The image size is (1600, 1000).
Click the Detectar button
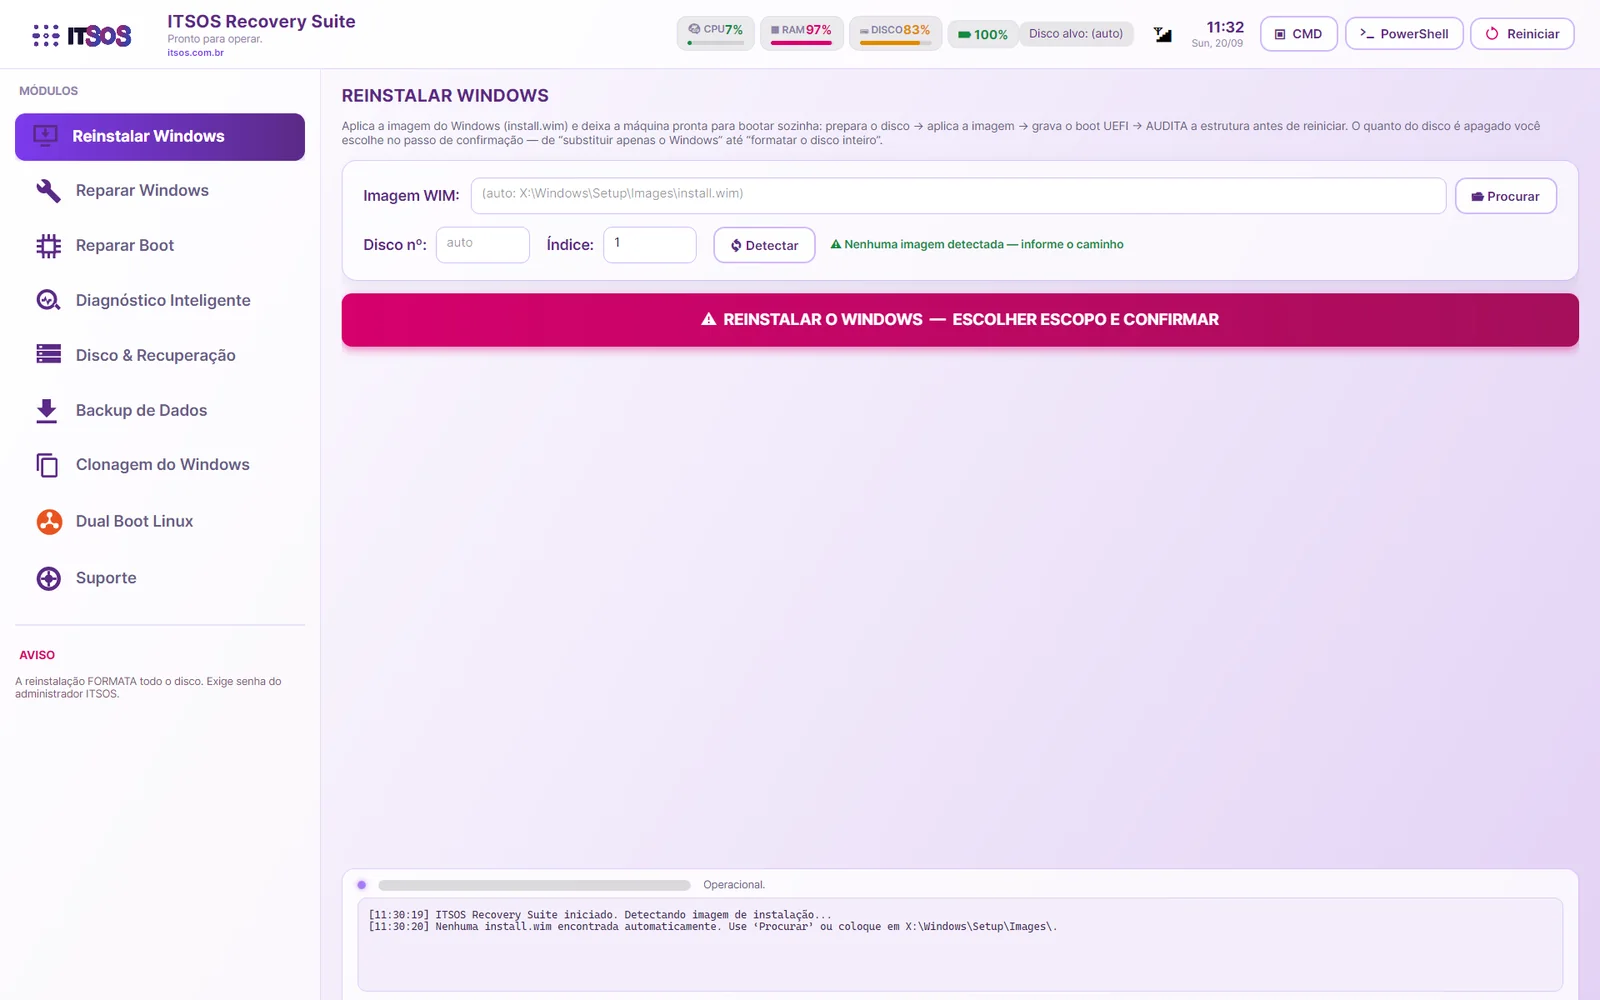764,245
